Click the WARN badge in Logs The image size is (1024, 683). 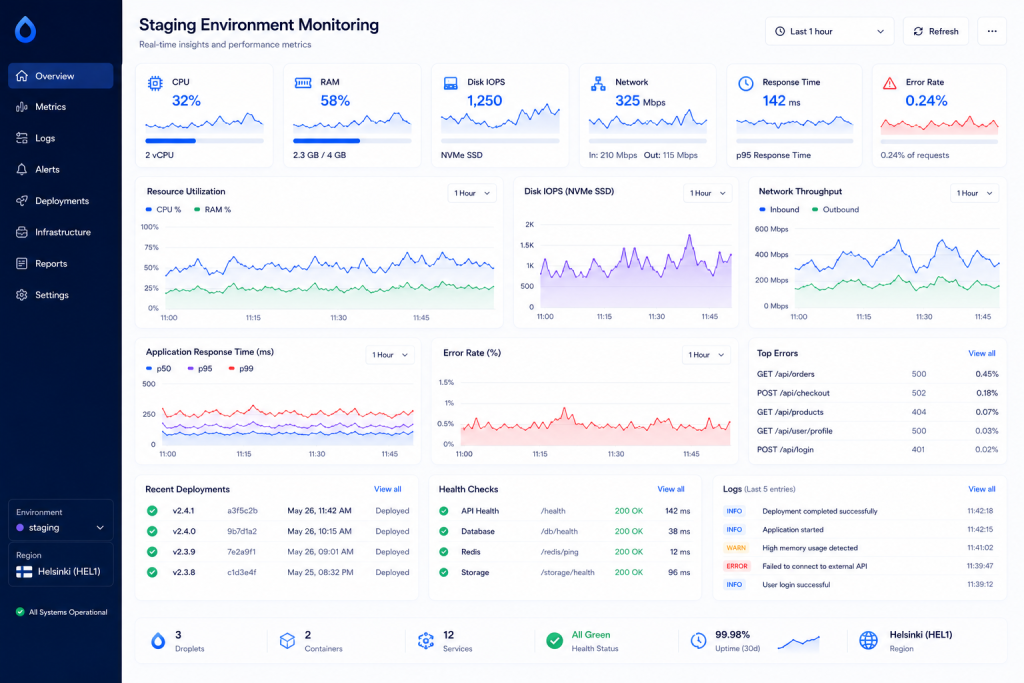coord(736,548)
